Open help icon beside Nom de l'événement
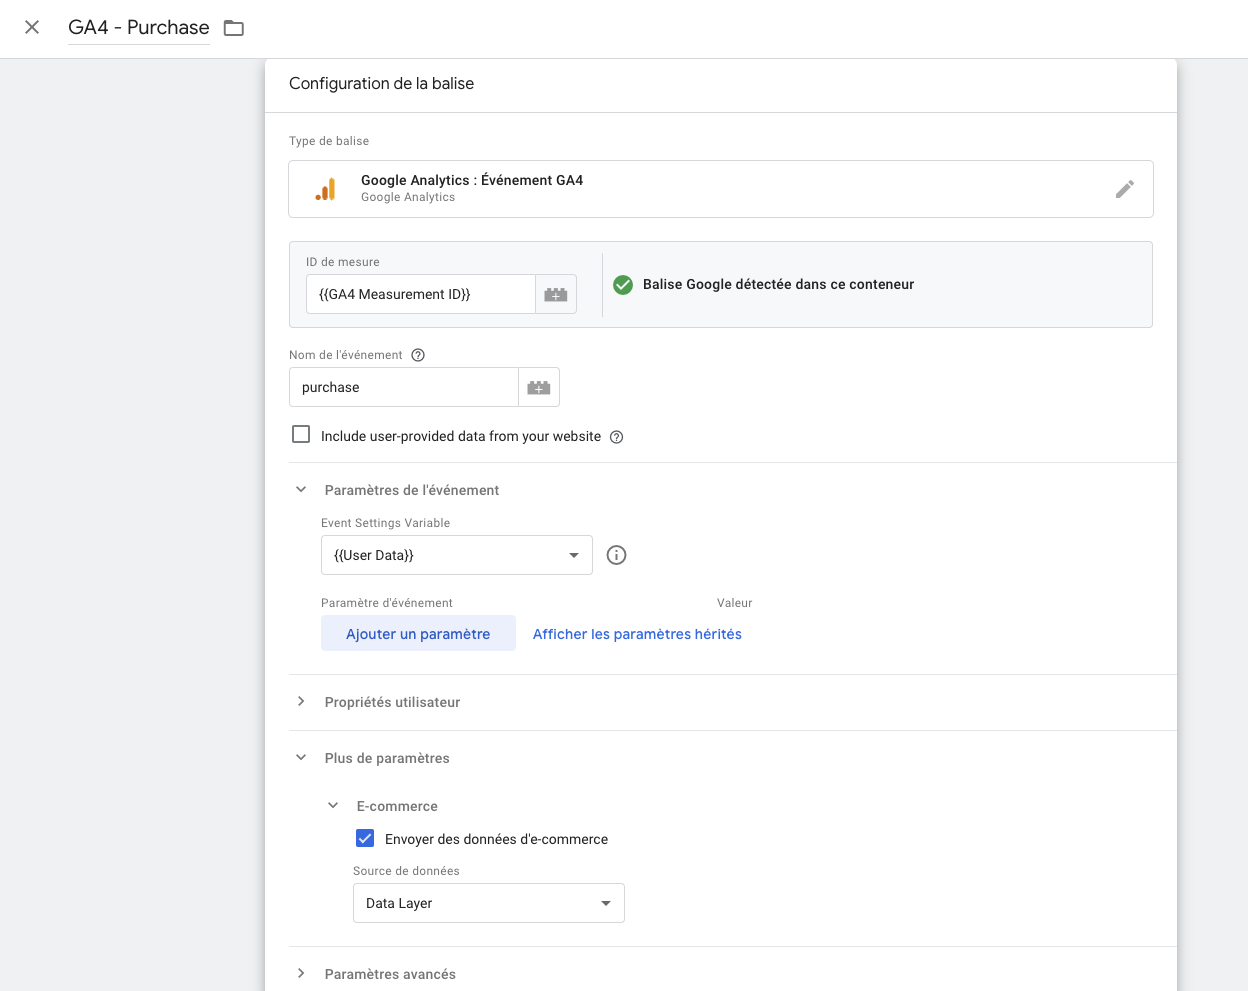 click(418, 355)
